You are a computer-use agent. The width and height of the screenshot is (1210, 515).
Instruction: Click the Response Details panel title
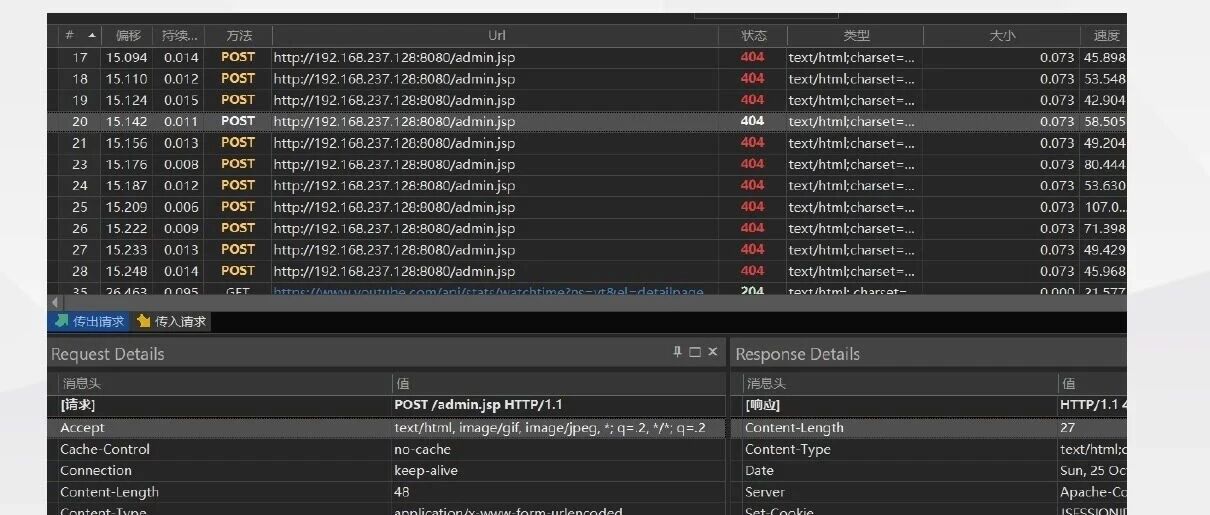click(798, 354)
